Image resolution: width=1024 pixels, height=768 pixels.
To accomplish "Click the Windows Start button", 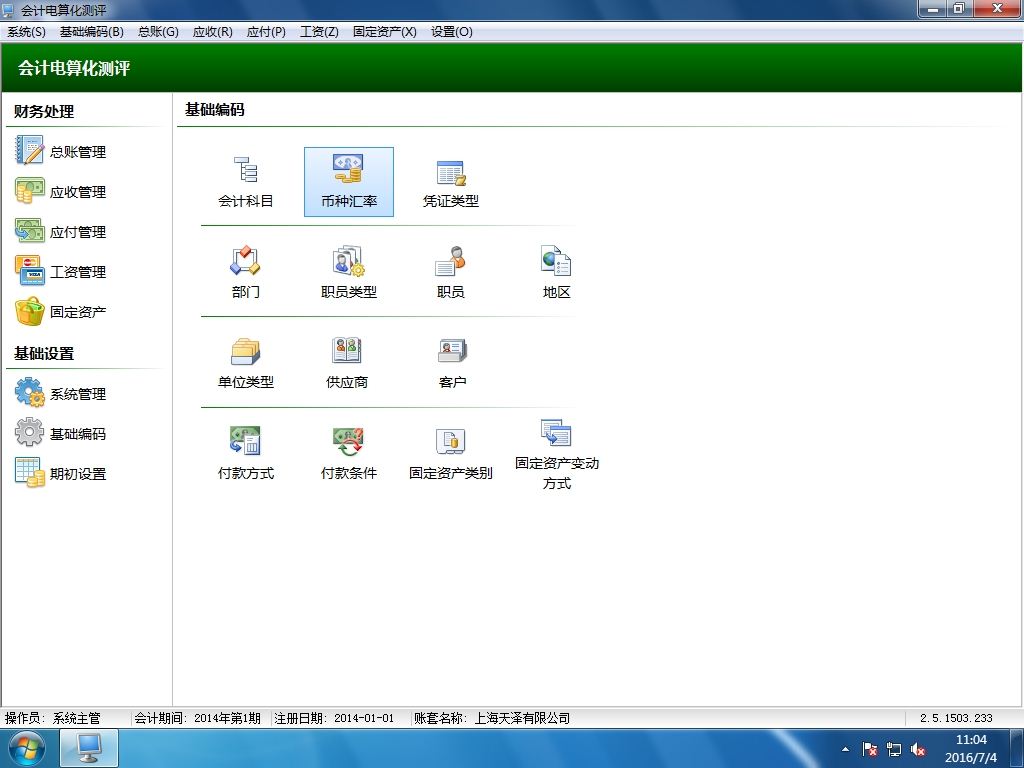I will [x=27, y=748].
